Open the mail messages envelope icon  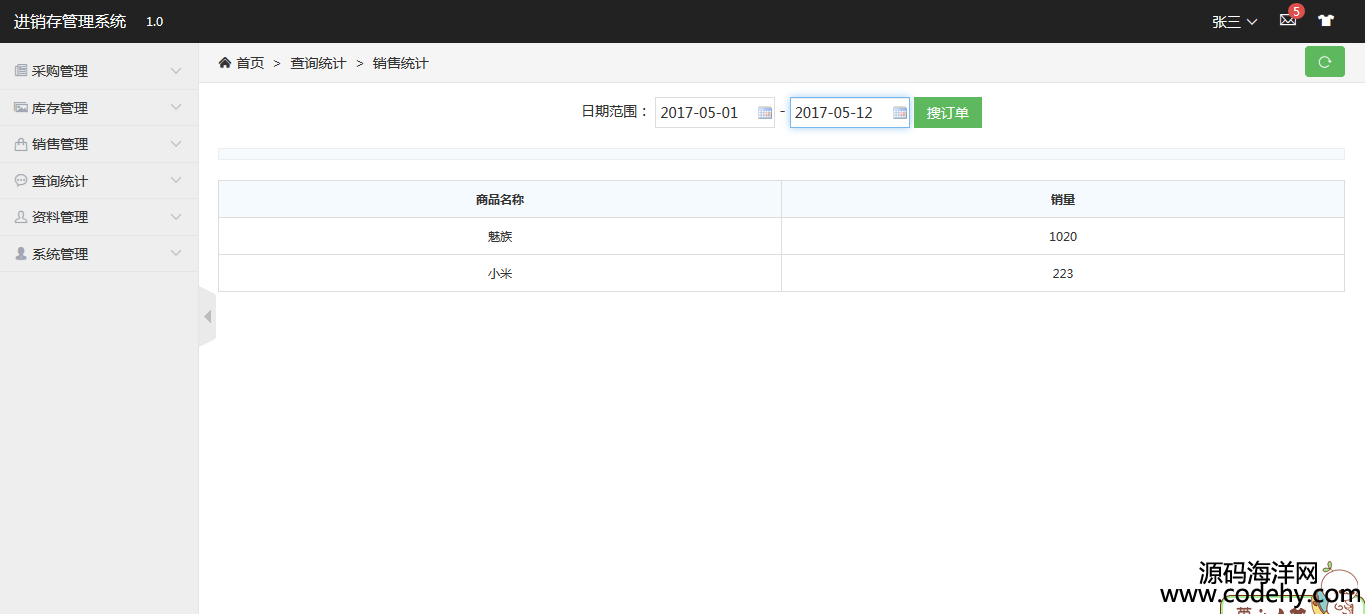pyautogui.click(x=1287, y=20)
